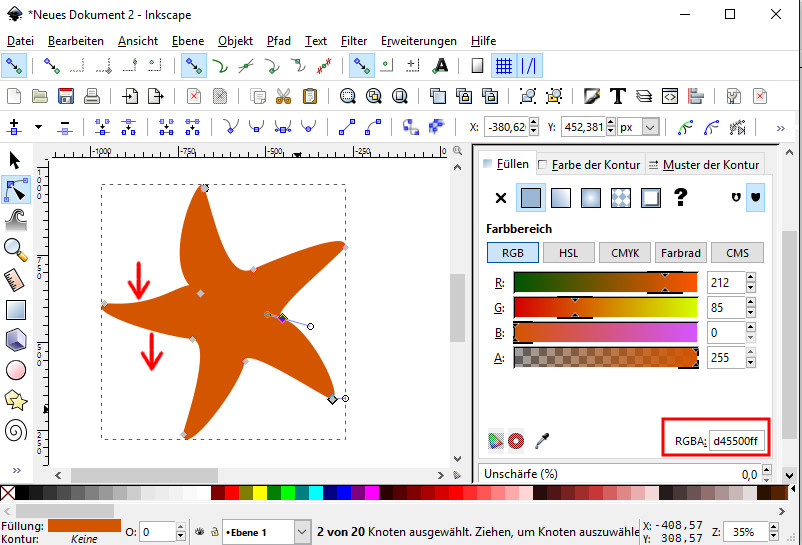The height and width of the screenshot is (545, 802).
Task: Open the Text tool 'T' dialog icon
Action: tap(617, 97)
